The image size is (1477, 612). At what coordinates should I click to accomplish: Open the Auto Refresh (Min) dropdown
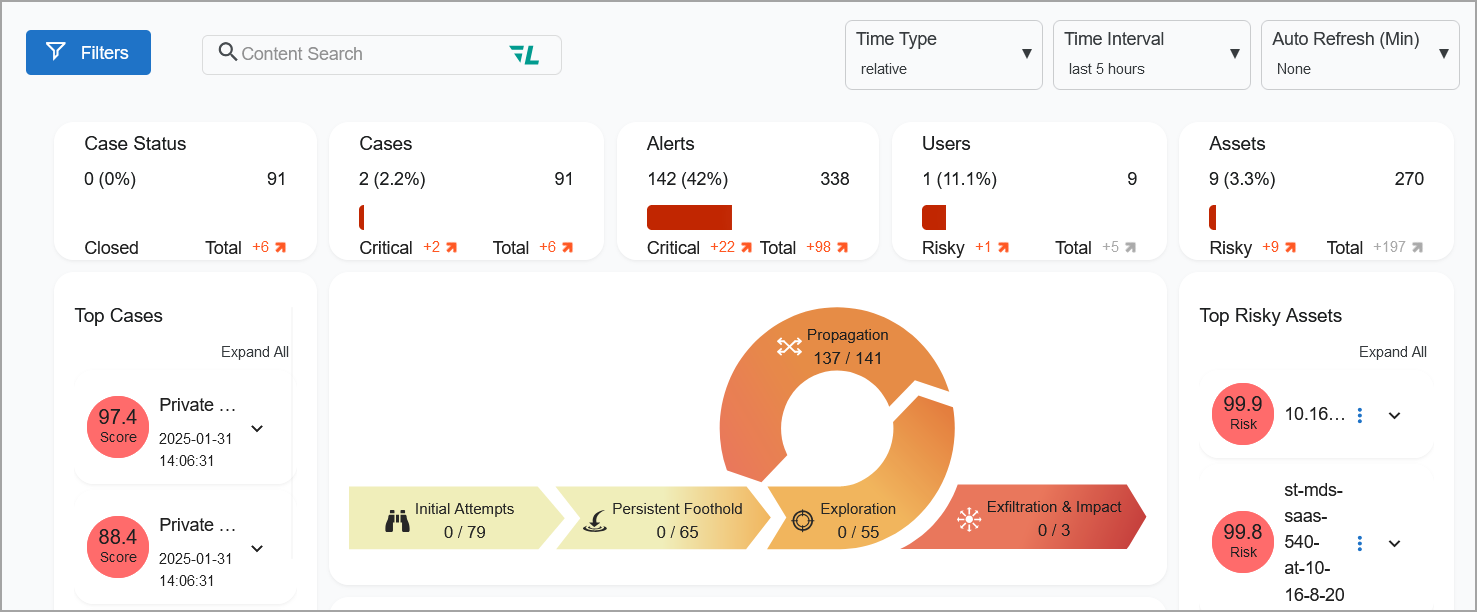[x=1359, y=55]
